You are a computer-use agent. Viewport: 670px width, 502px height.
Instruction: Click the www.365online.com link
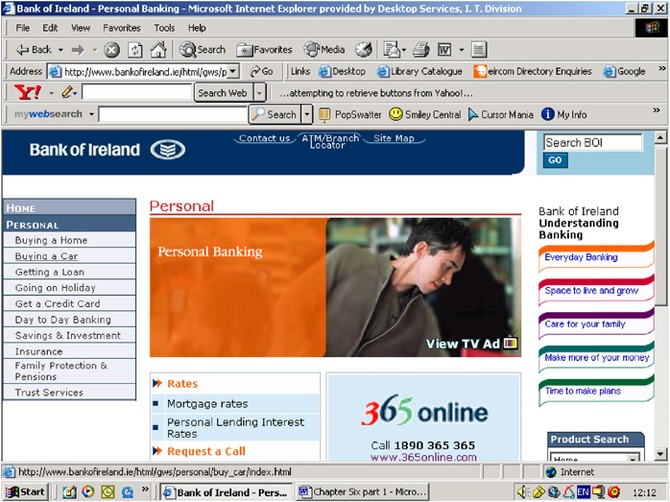tap(423, 457)
